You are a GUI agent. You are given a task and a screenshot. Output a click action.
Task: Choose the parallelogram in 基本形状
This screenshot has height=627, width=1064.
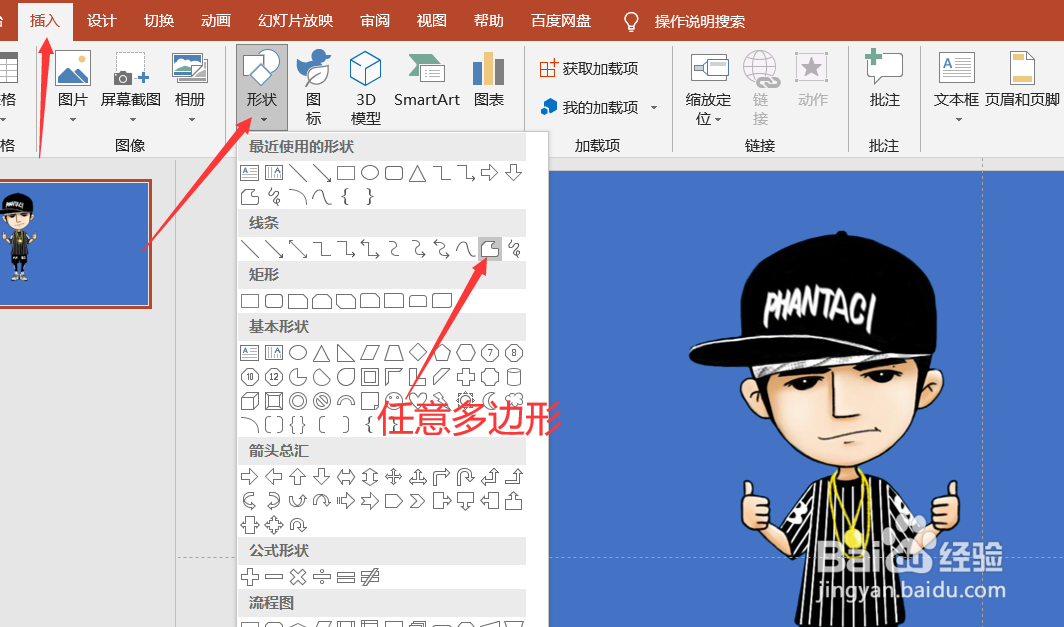(x=370, y=353)
